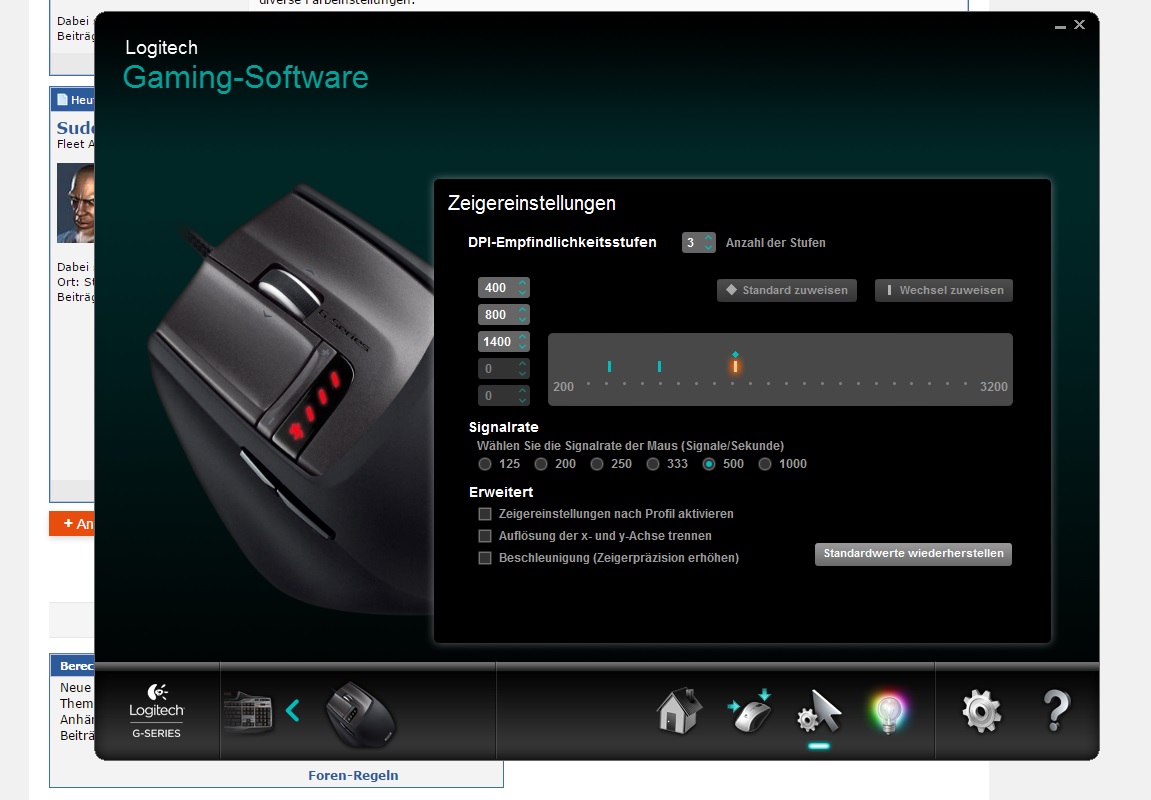Open the lighting color bulb icon
1151x800 pixels.
(888, 712)
